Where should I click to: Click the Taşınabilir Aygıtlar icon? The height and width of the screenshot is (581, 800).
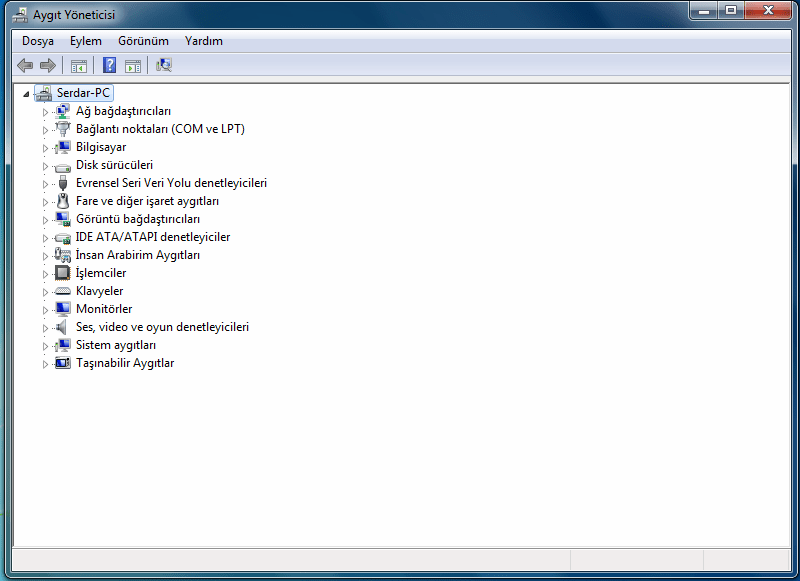(63, 363)
